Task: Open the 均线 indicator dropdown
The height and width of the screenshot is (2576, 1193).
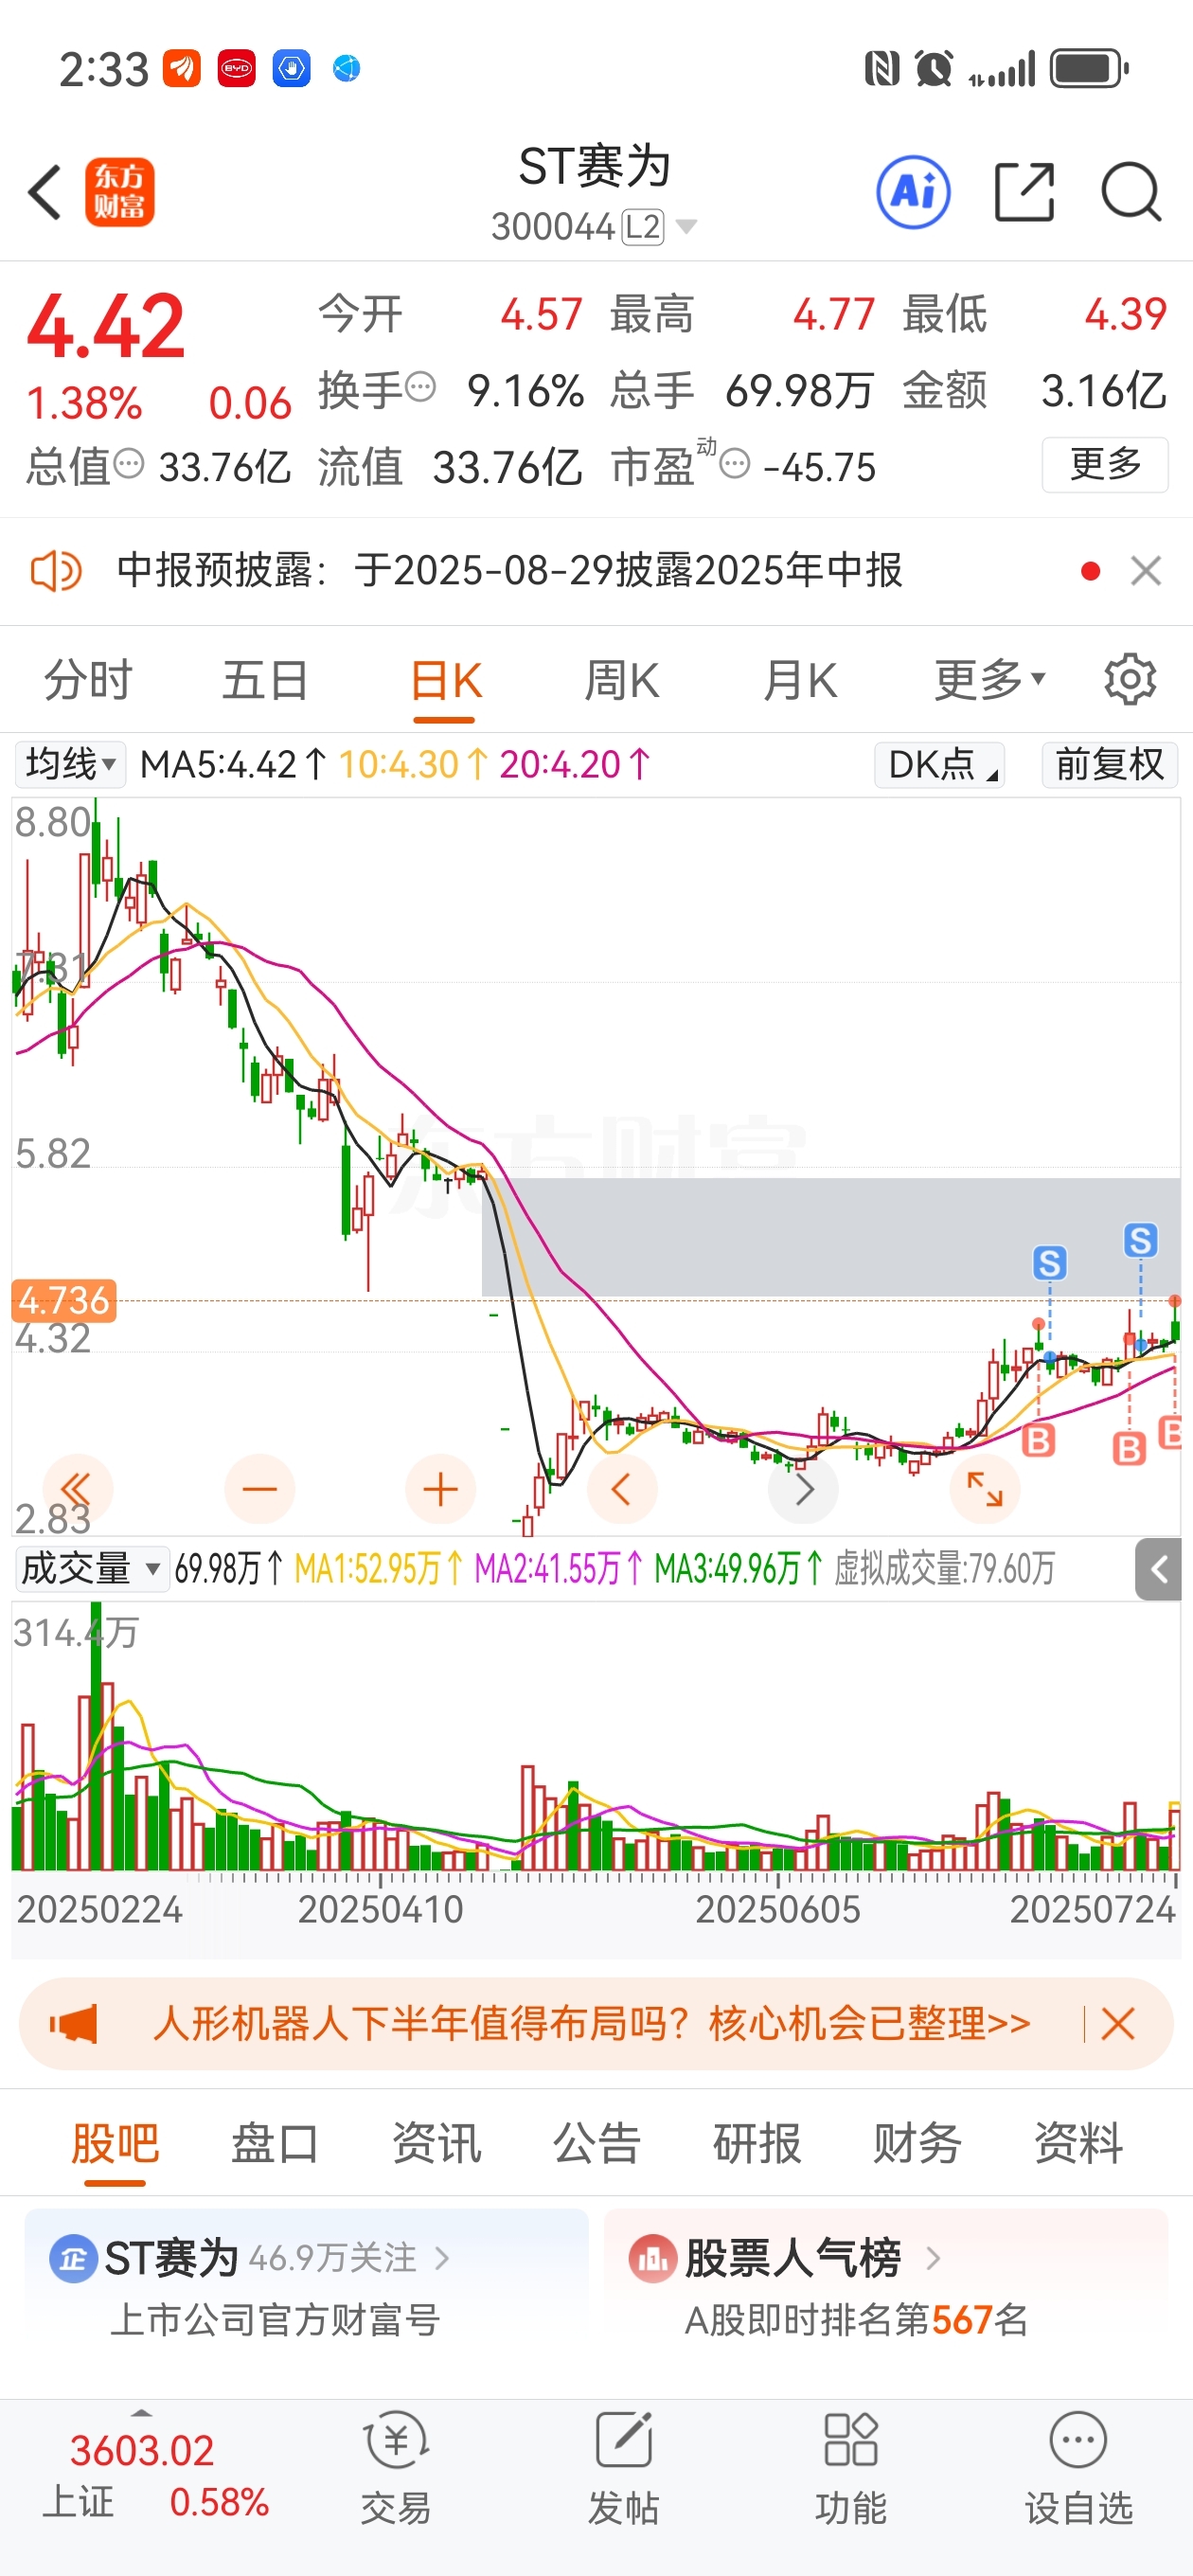Action: pyautogui.click(x=71, y=764)
